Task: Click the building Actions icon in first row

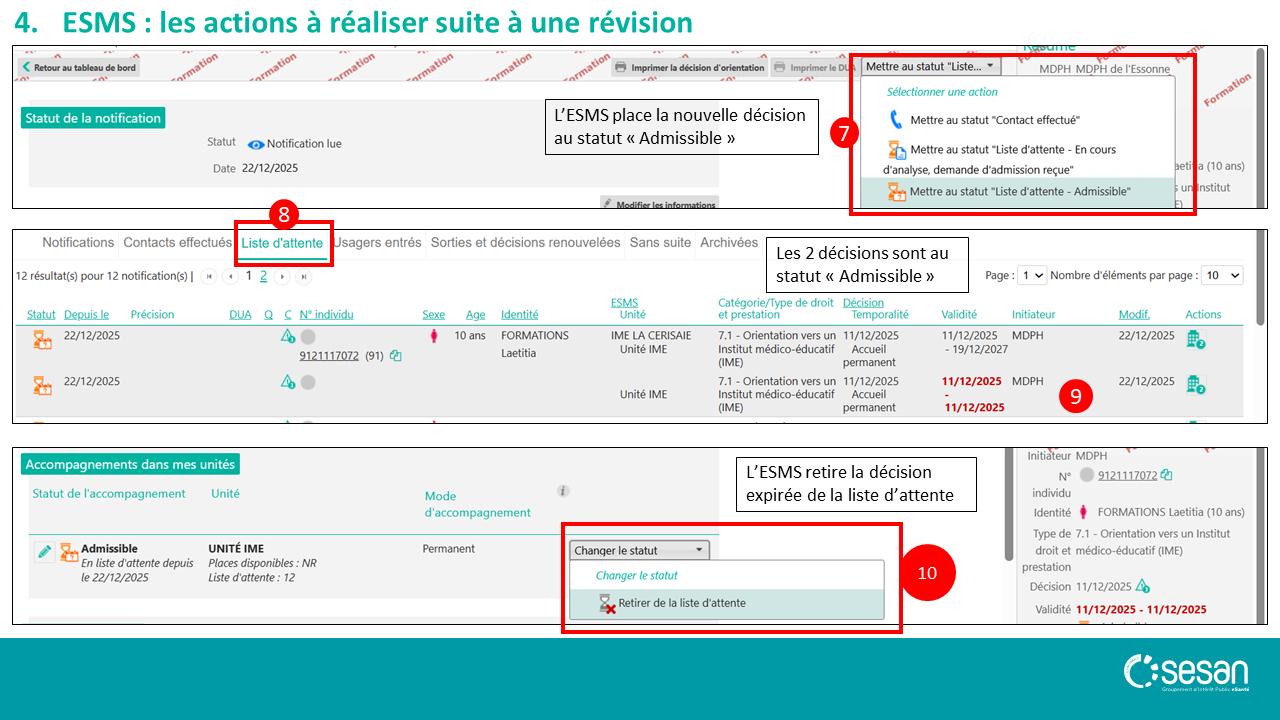Action: (1195, 340)
